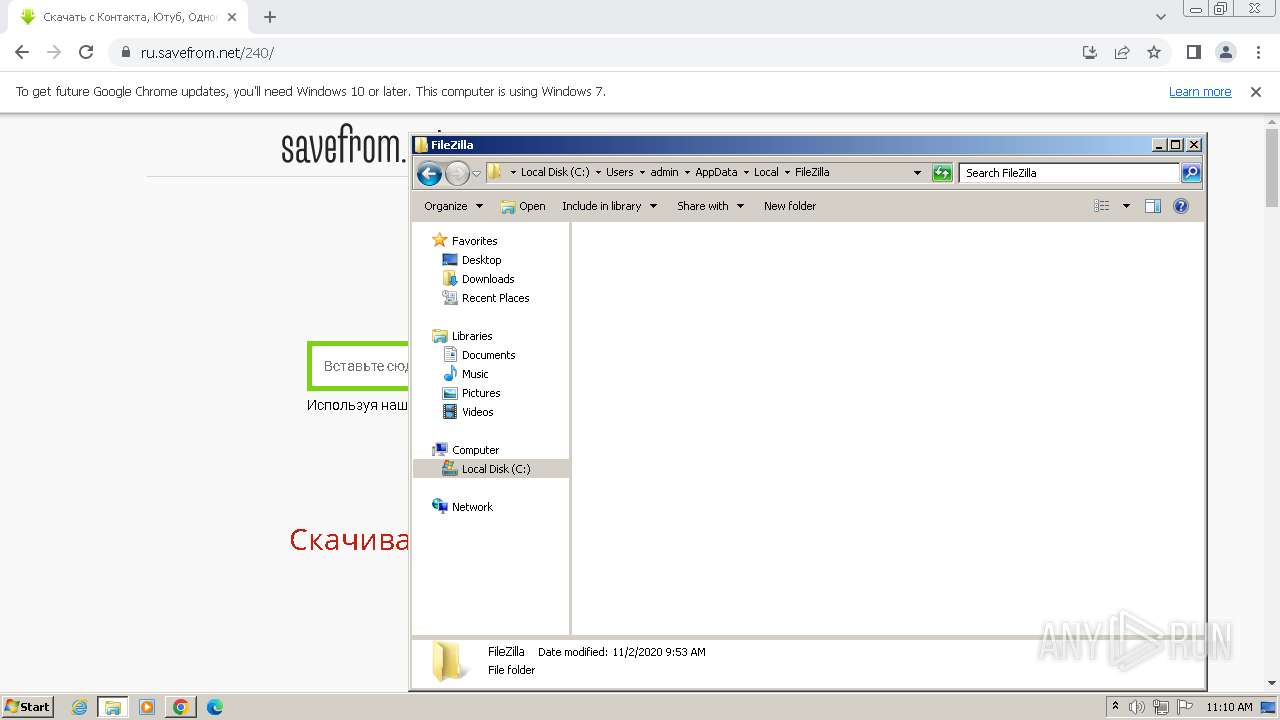Image resolution: width=1280 pixels, height=720 pixels.
Task: Click the taskbar clock 11:10 AM
Action: (1229, 707)
